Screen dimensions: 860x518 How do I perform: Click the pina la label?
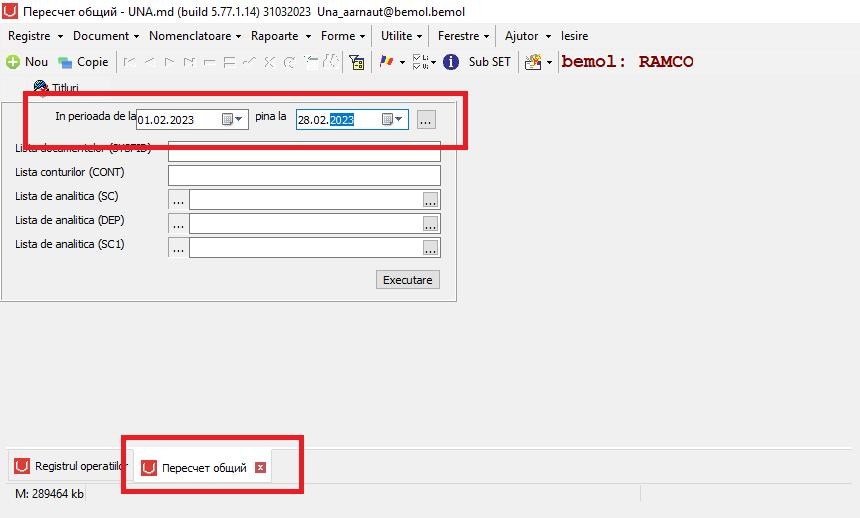pos(271,116)
